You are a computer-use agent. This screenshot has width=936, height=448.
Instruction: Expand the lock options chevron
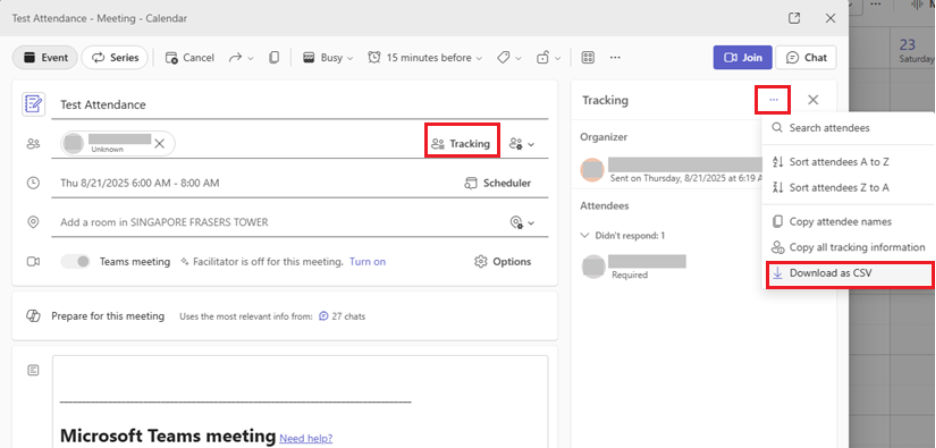[558, 59]
